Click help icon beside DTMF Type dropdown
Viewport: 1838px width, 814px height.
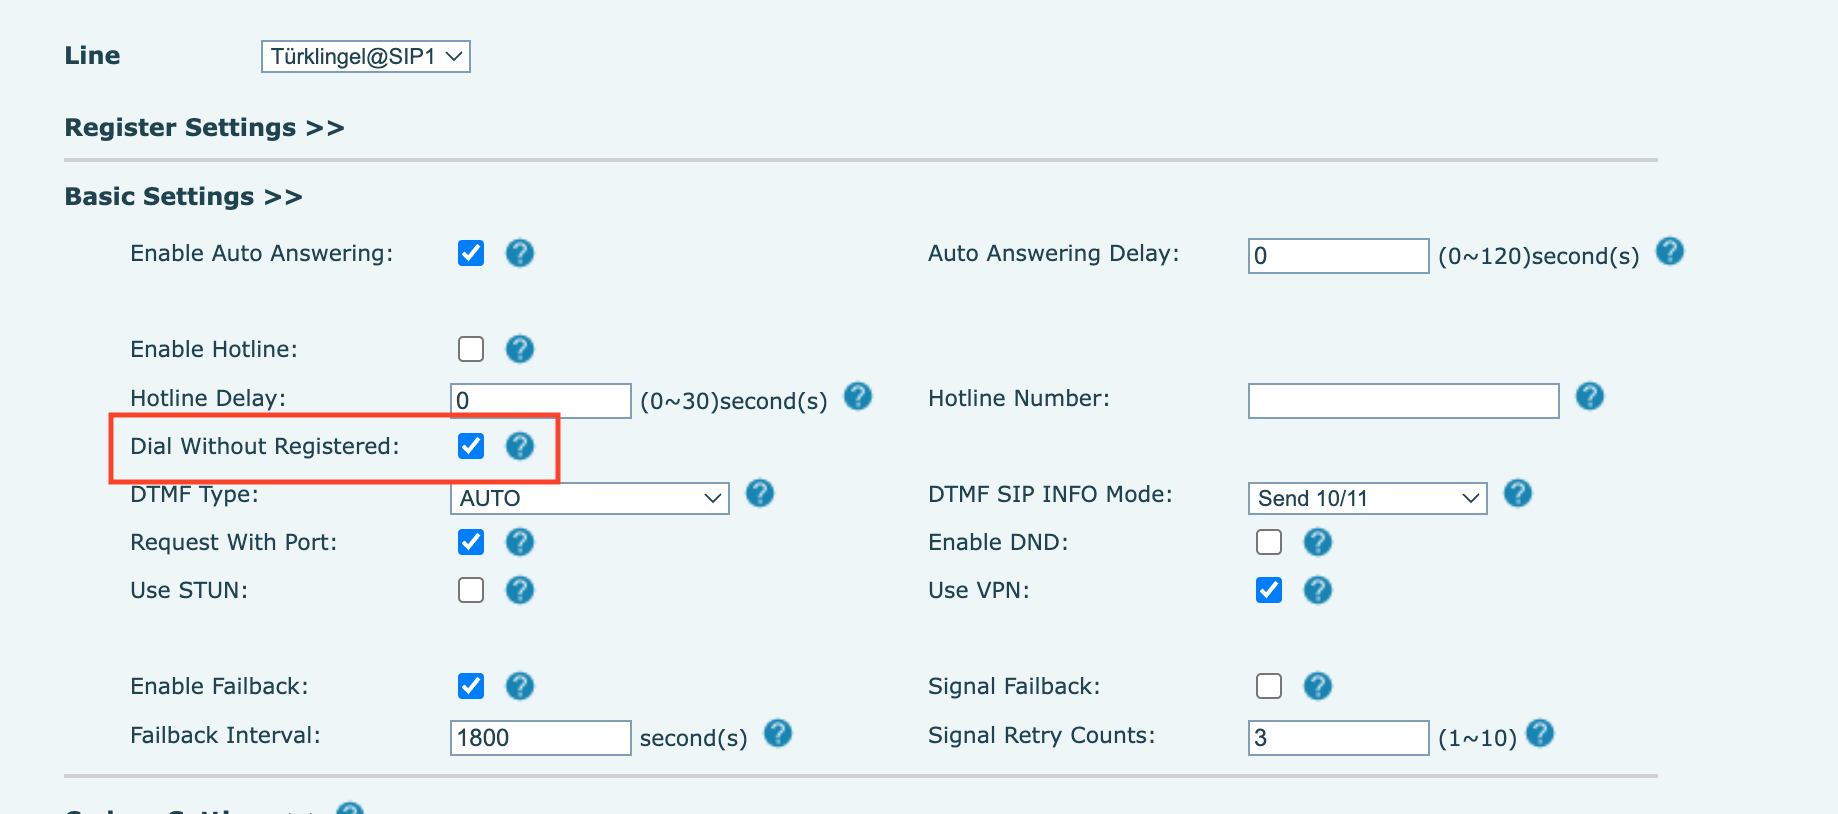click(x=759, y=493)
